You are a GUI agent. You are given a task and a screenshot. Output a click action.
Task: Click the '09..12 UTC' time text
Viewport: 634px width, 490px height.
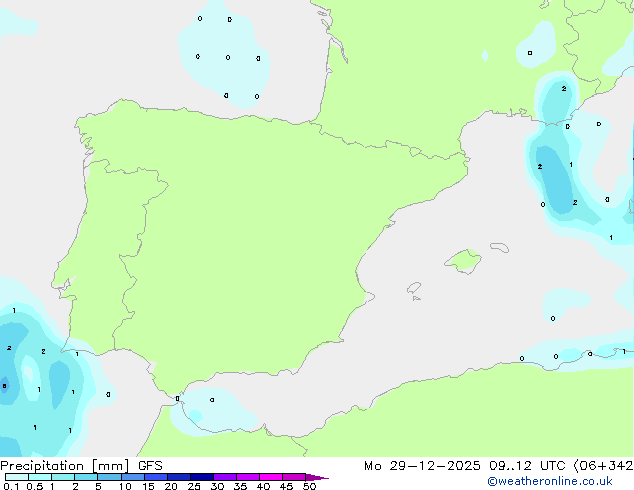tap(527, 466)
